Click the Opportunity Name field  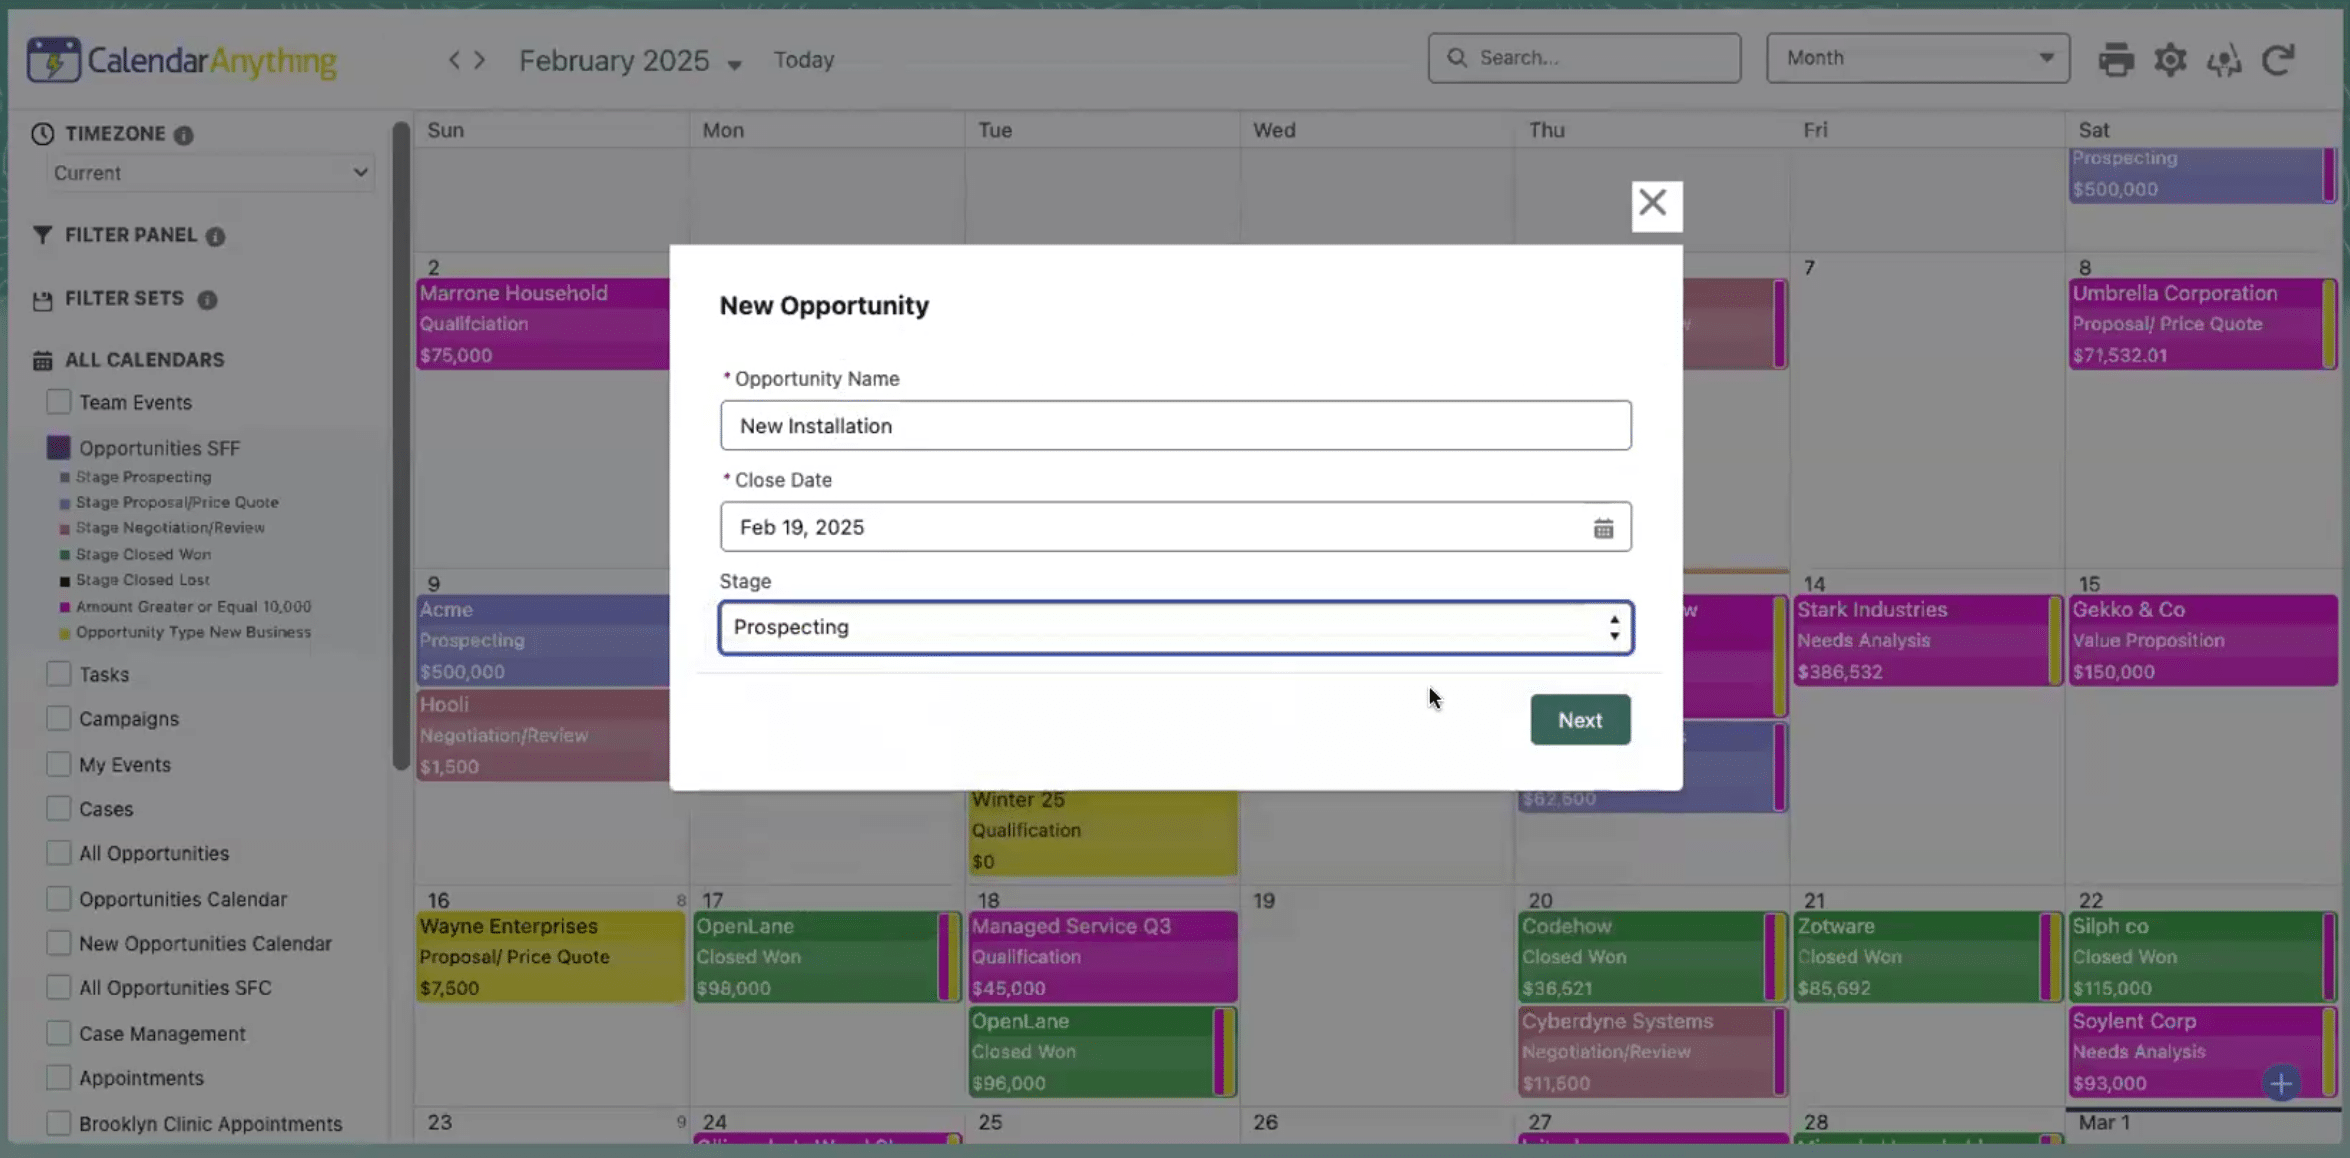point(1175,426)
